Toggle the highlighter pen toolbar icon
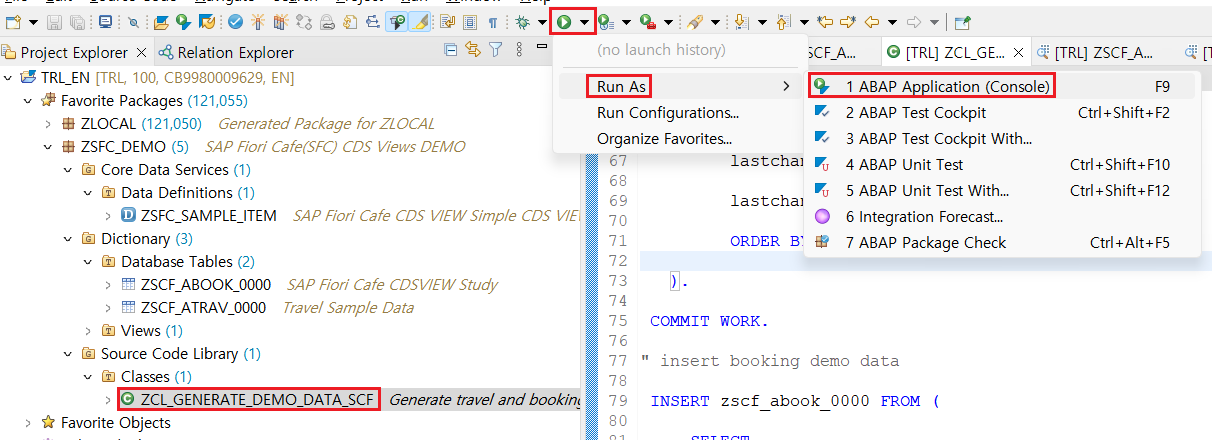Image resolution: width=1212 pixels, height=440 pixels. 420,22
